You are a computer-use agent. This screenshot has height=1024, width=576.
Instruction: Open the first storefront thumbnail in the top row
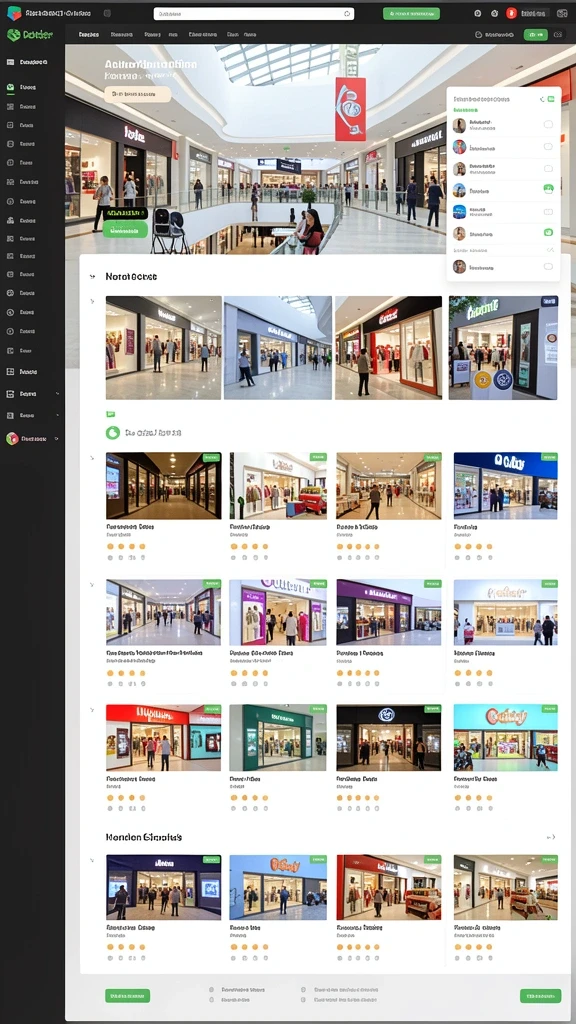pos(163,347)
